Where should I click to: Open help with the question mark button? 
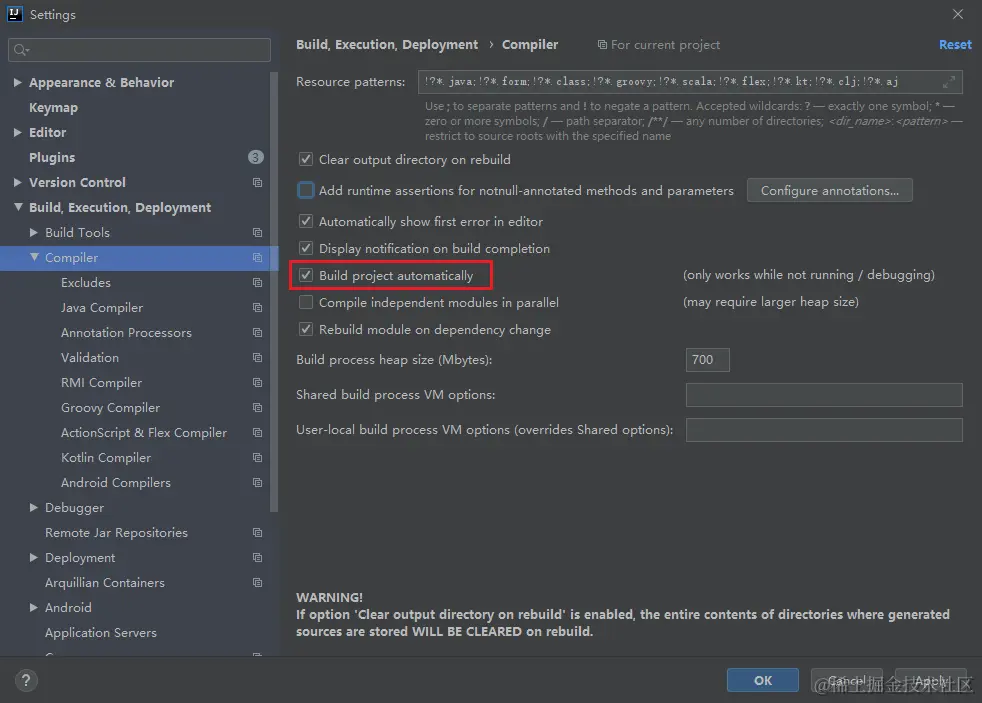pos(26,680)
